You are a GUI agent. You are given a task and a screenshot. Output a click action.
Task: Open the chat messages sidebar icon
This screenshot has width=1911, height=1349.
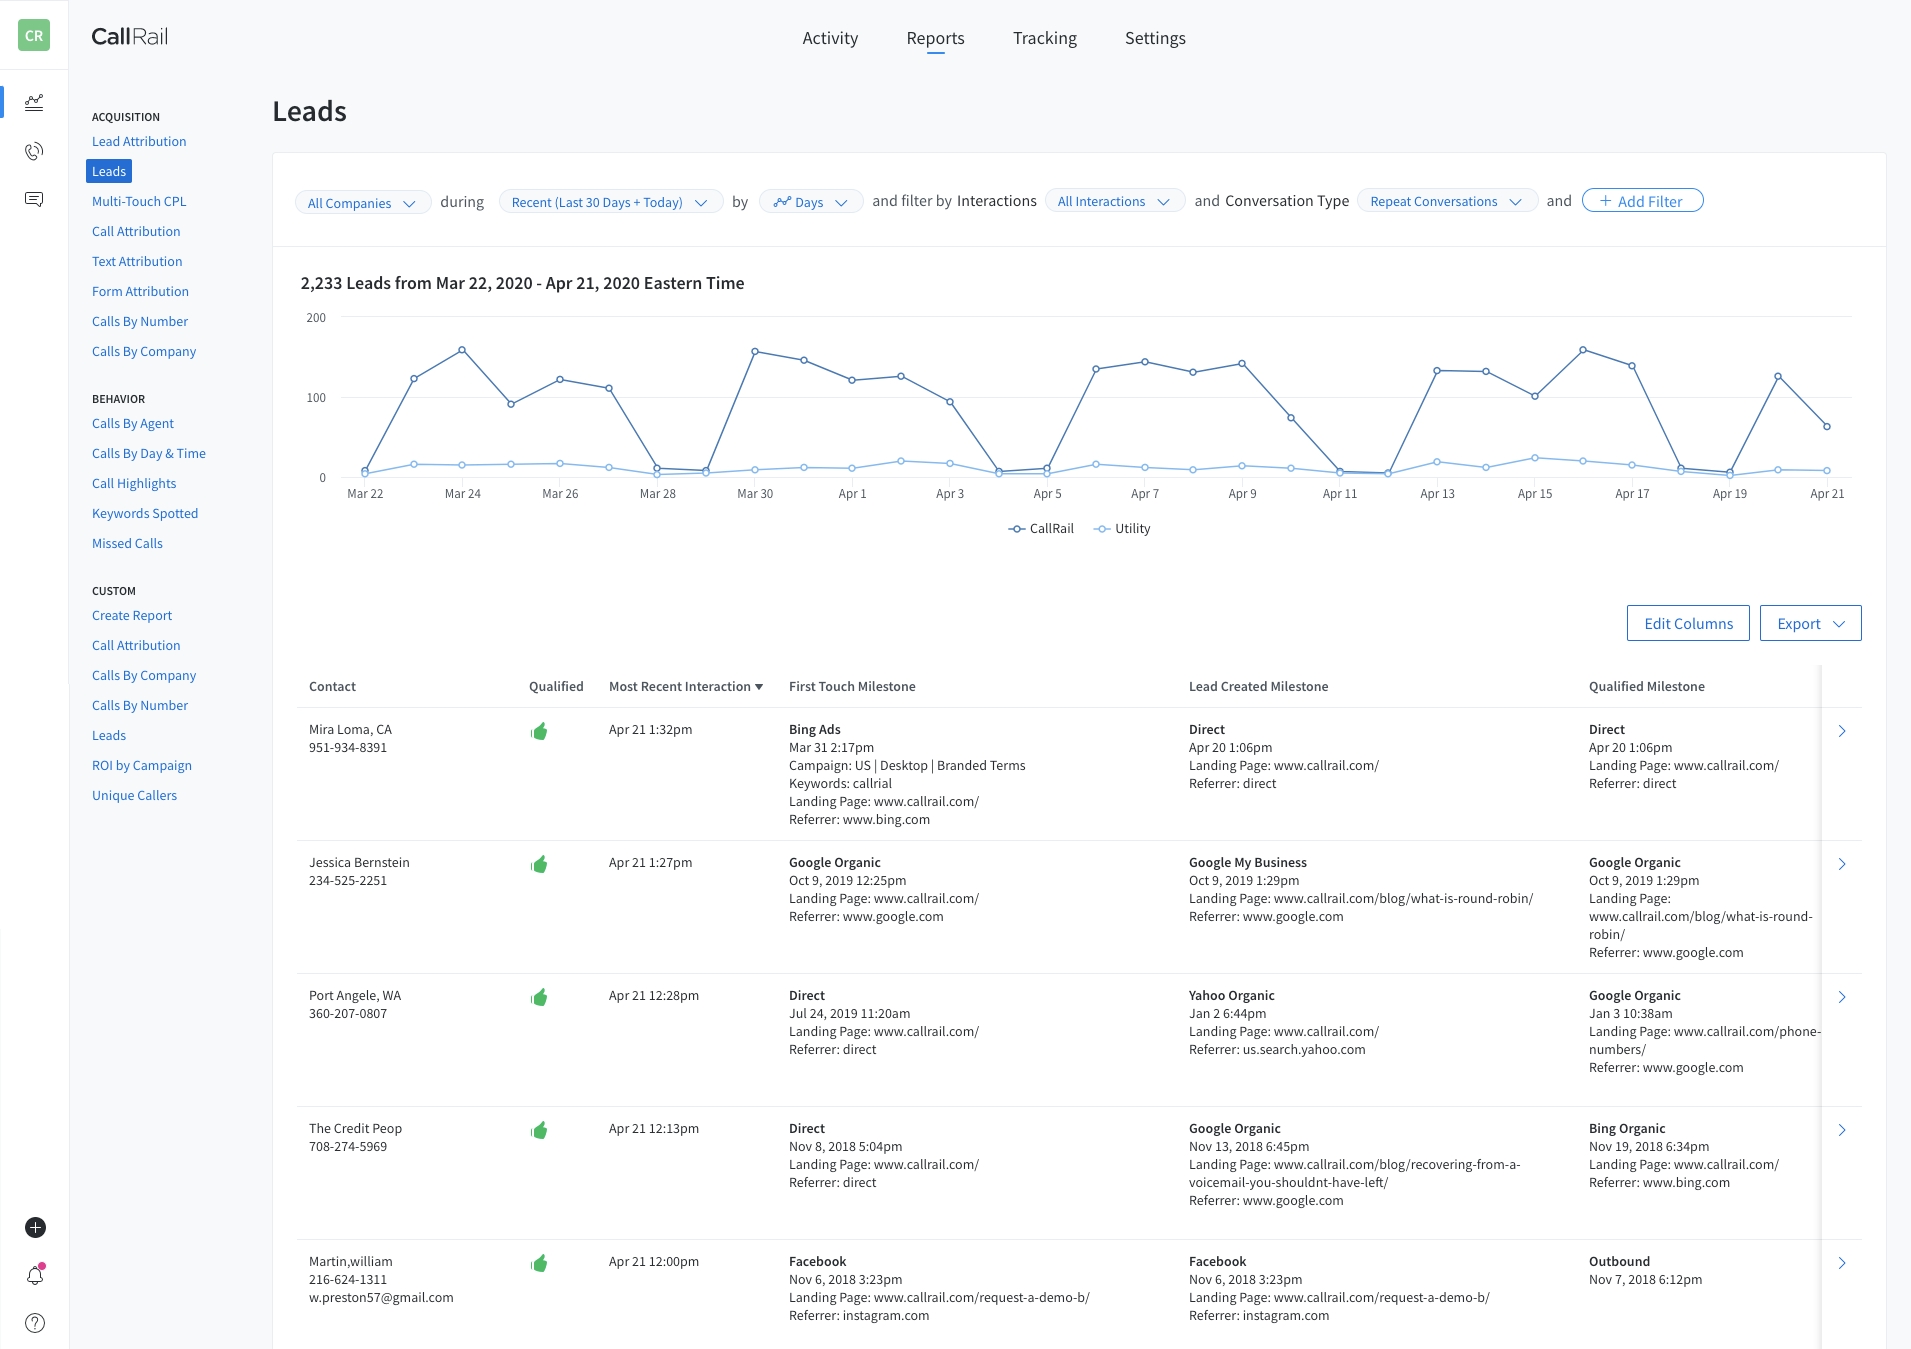[x=34, y=199]
